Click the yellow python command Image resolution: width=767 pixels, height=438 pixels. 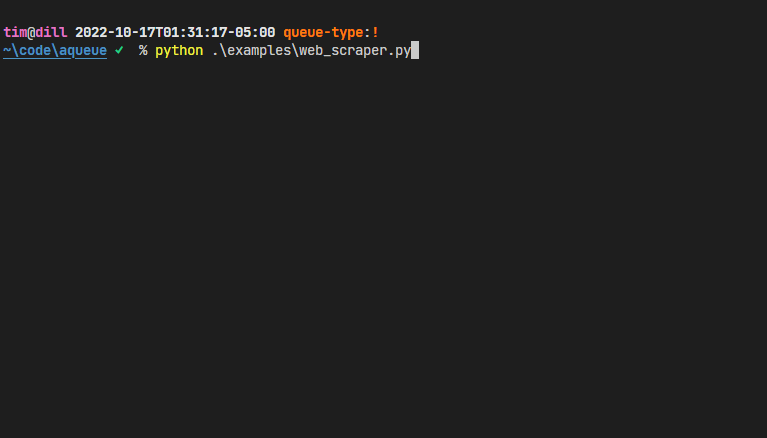click(x=179, y=51)
